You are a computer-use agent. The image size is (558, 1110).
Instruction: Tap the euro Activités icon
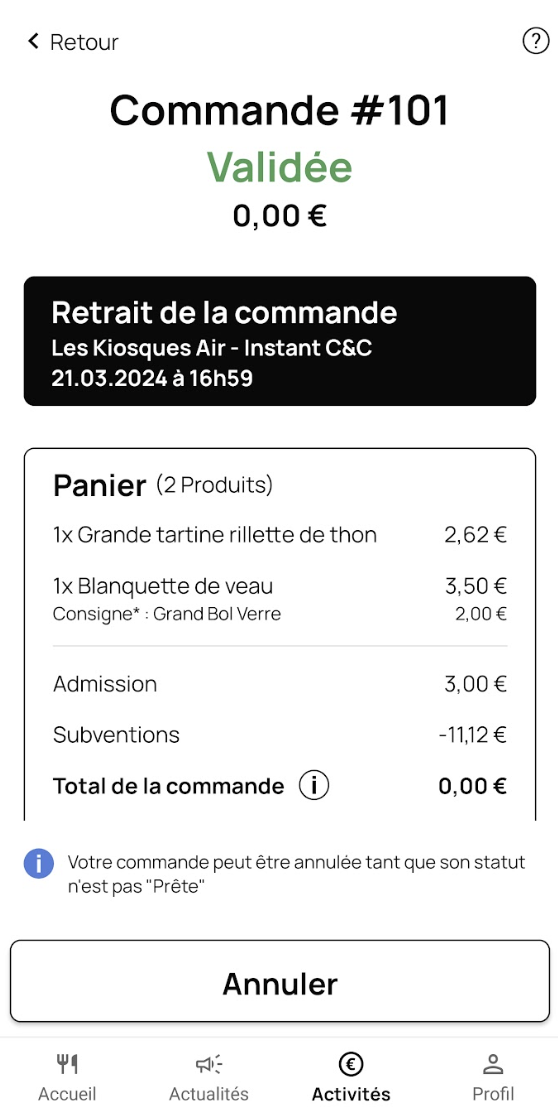(351, 1063)
